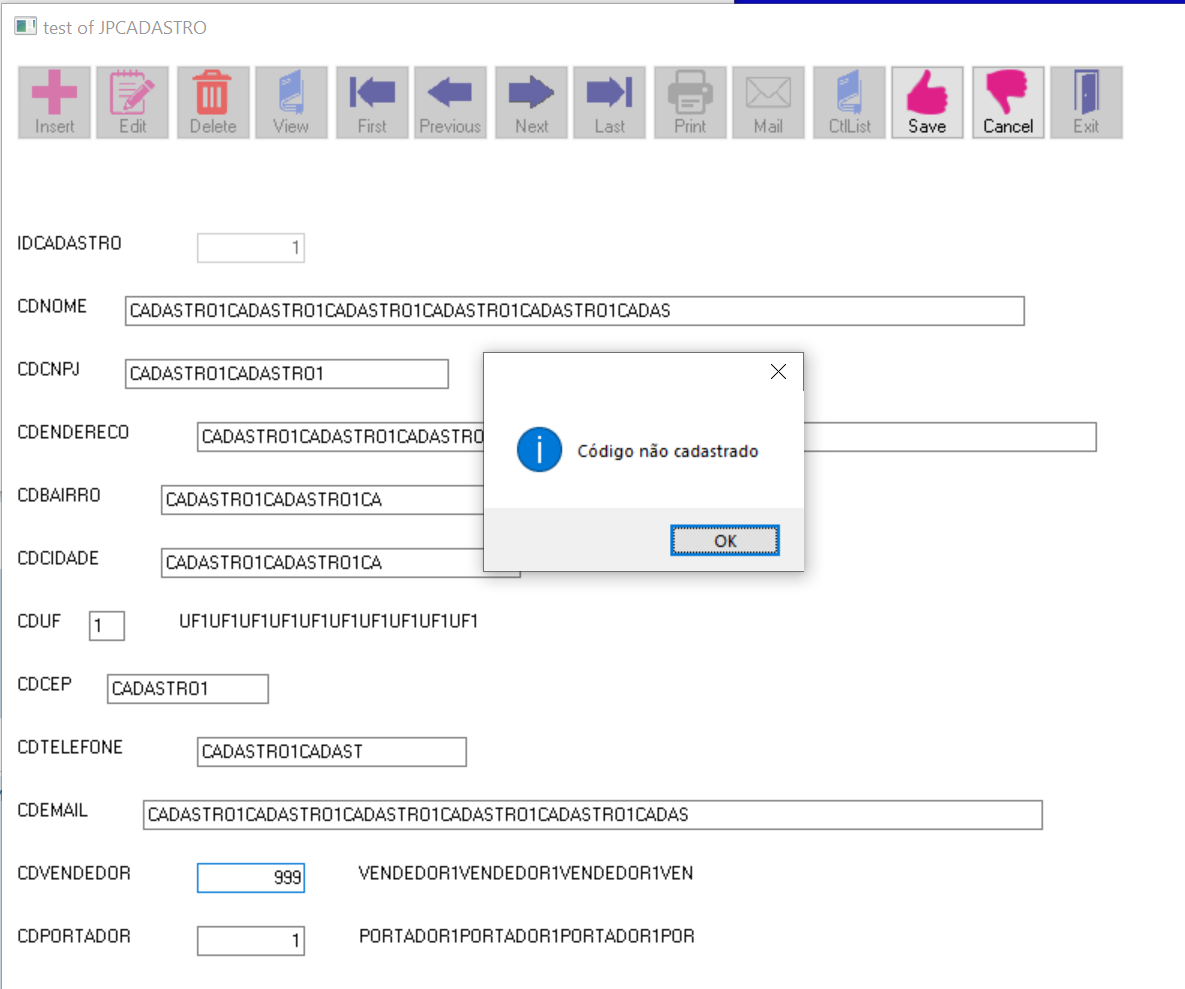Click the UF1UF1 description text
1185x989 pixels.
329,621
